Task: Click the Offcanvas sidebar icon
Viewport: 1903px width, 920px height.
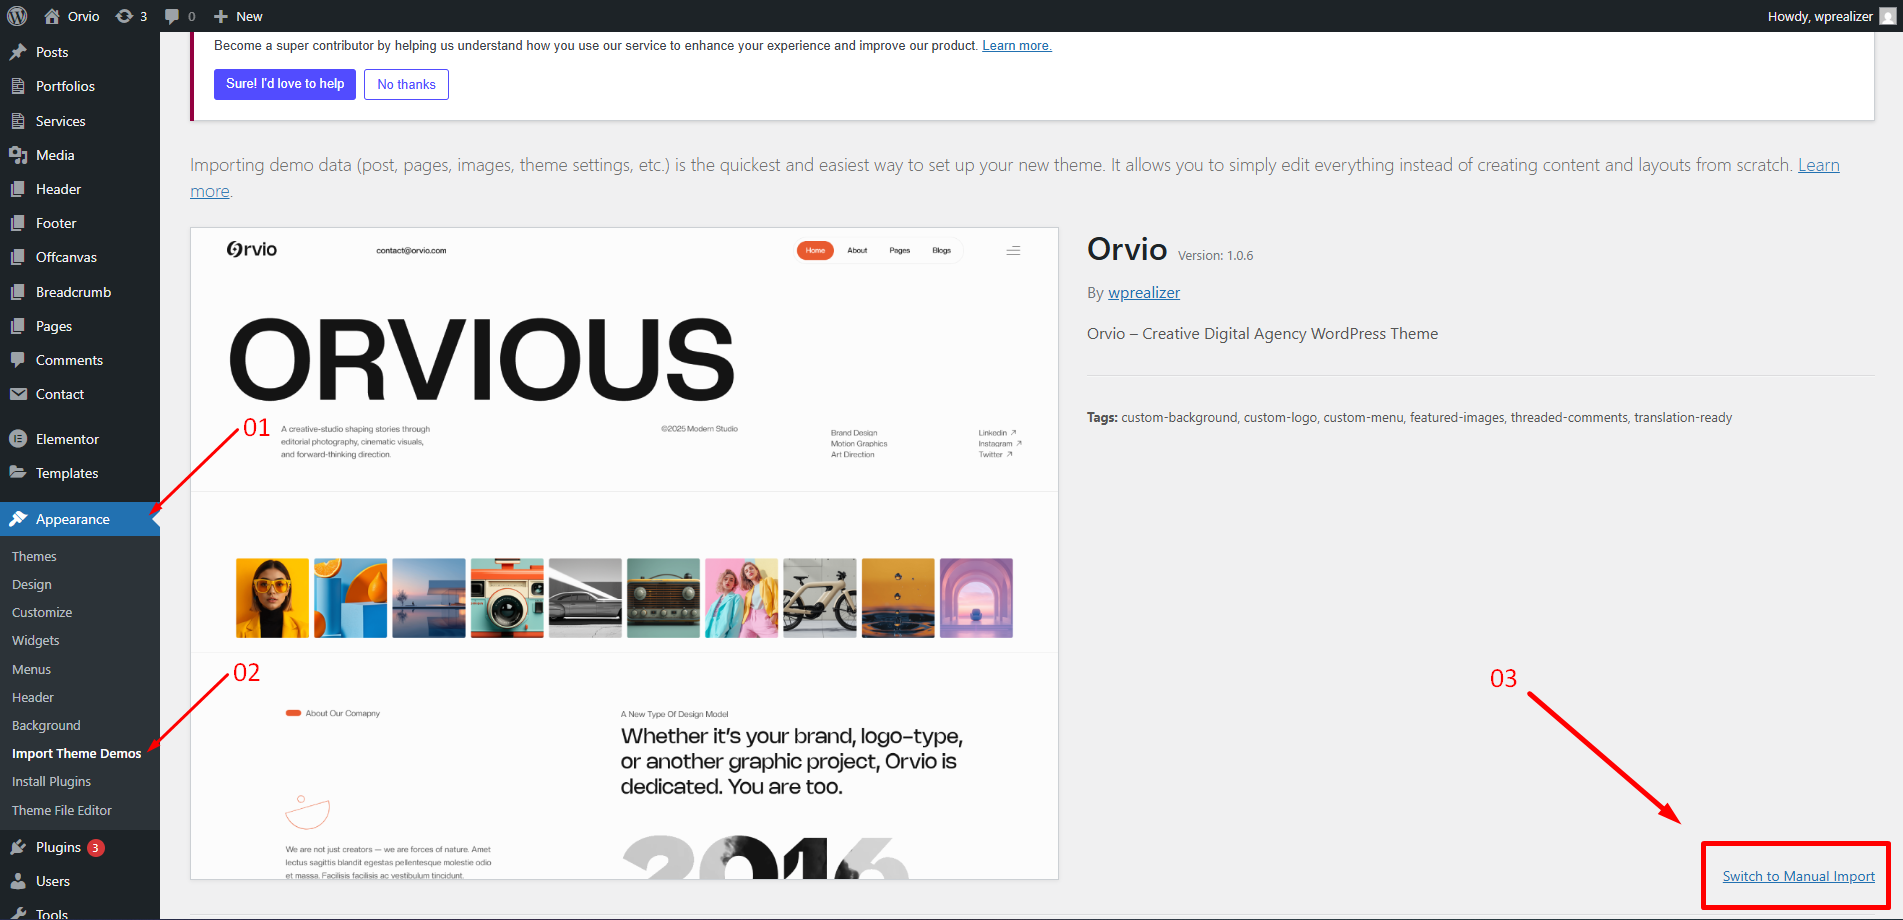Action: 18,257
